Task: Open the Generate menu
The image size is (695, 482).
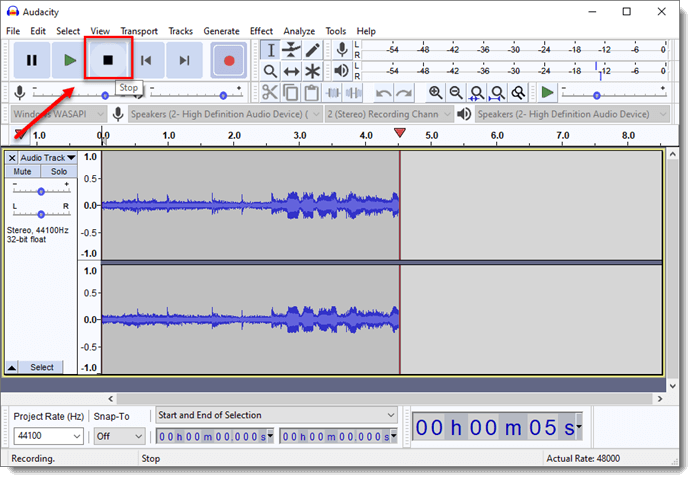Action: (221, 31)
